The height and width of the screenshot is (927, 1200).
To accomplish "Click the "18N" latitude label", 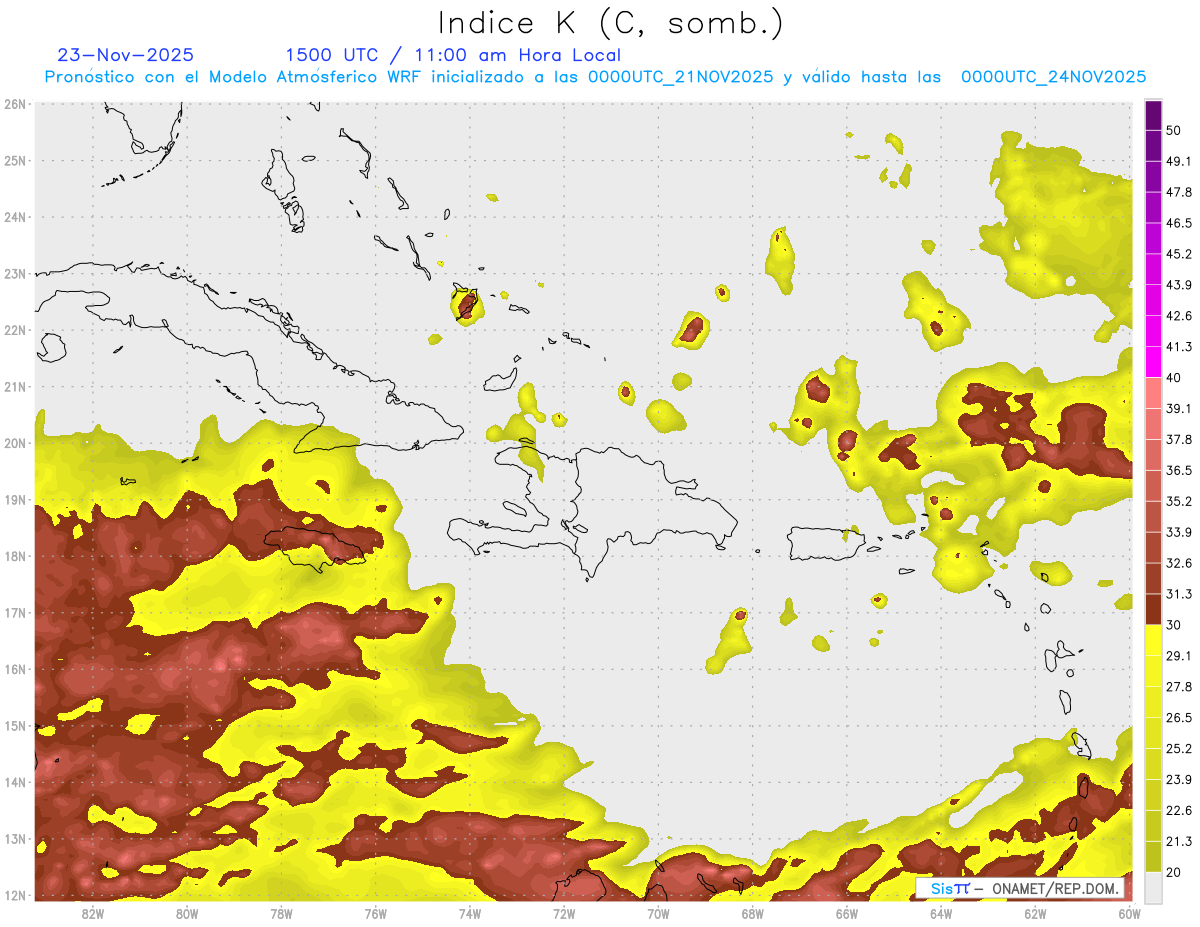I will tap(15, 556).
